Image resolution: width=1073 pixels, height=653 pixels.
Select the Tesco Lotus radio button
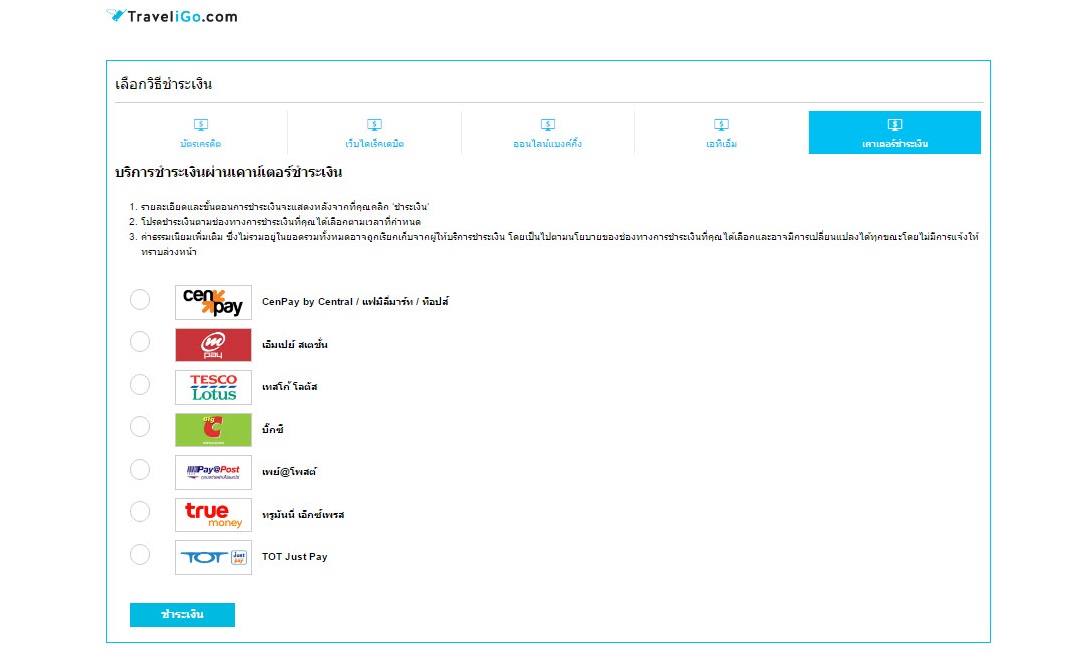pyautogui.click(x=140, y=385)
